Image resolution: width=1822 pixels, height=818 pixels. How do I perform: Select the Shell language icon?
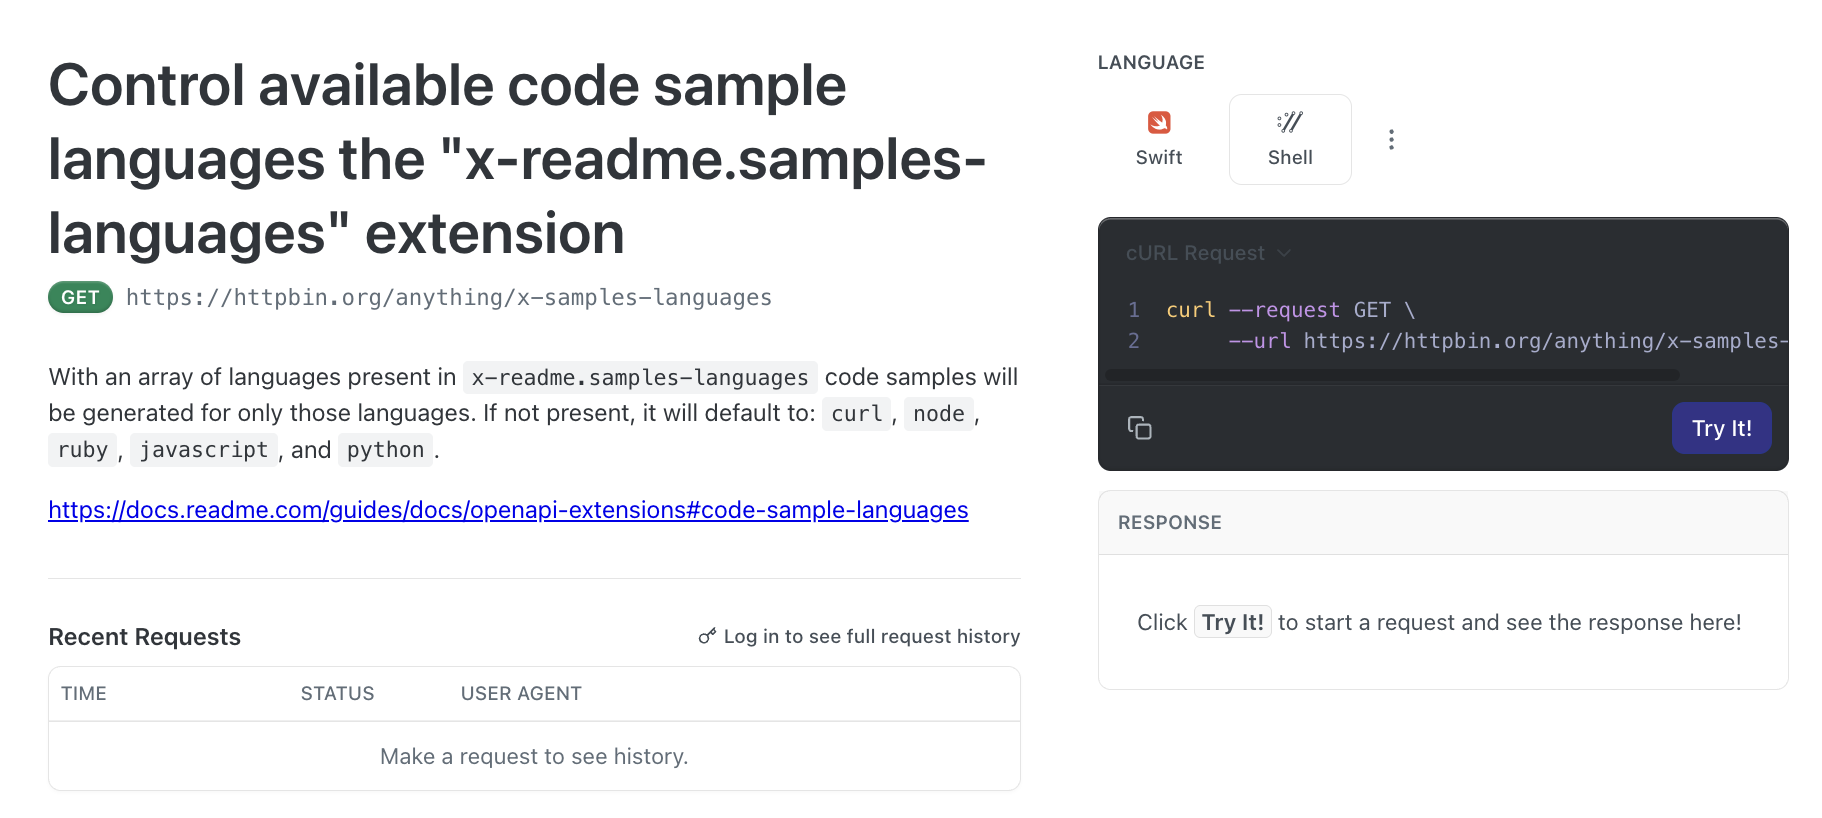1290,123
